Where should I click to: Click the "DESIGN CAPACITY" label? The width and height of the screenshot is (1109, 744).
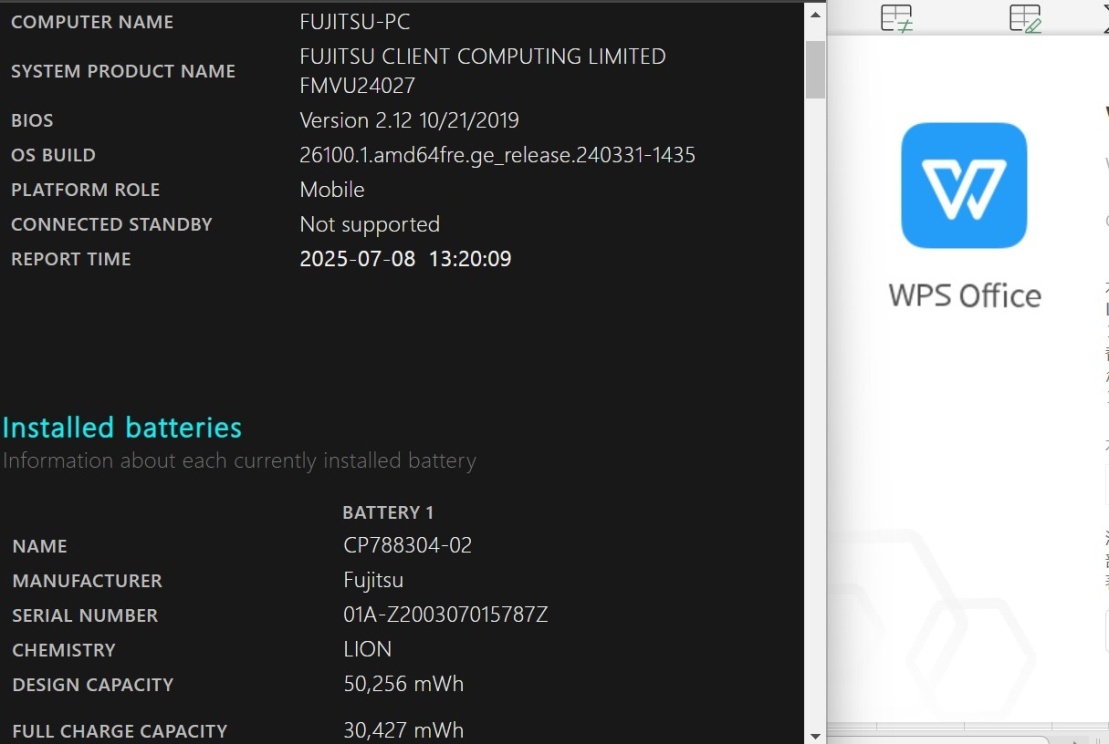click(93, 685)
